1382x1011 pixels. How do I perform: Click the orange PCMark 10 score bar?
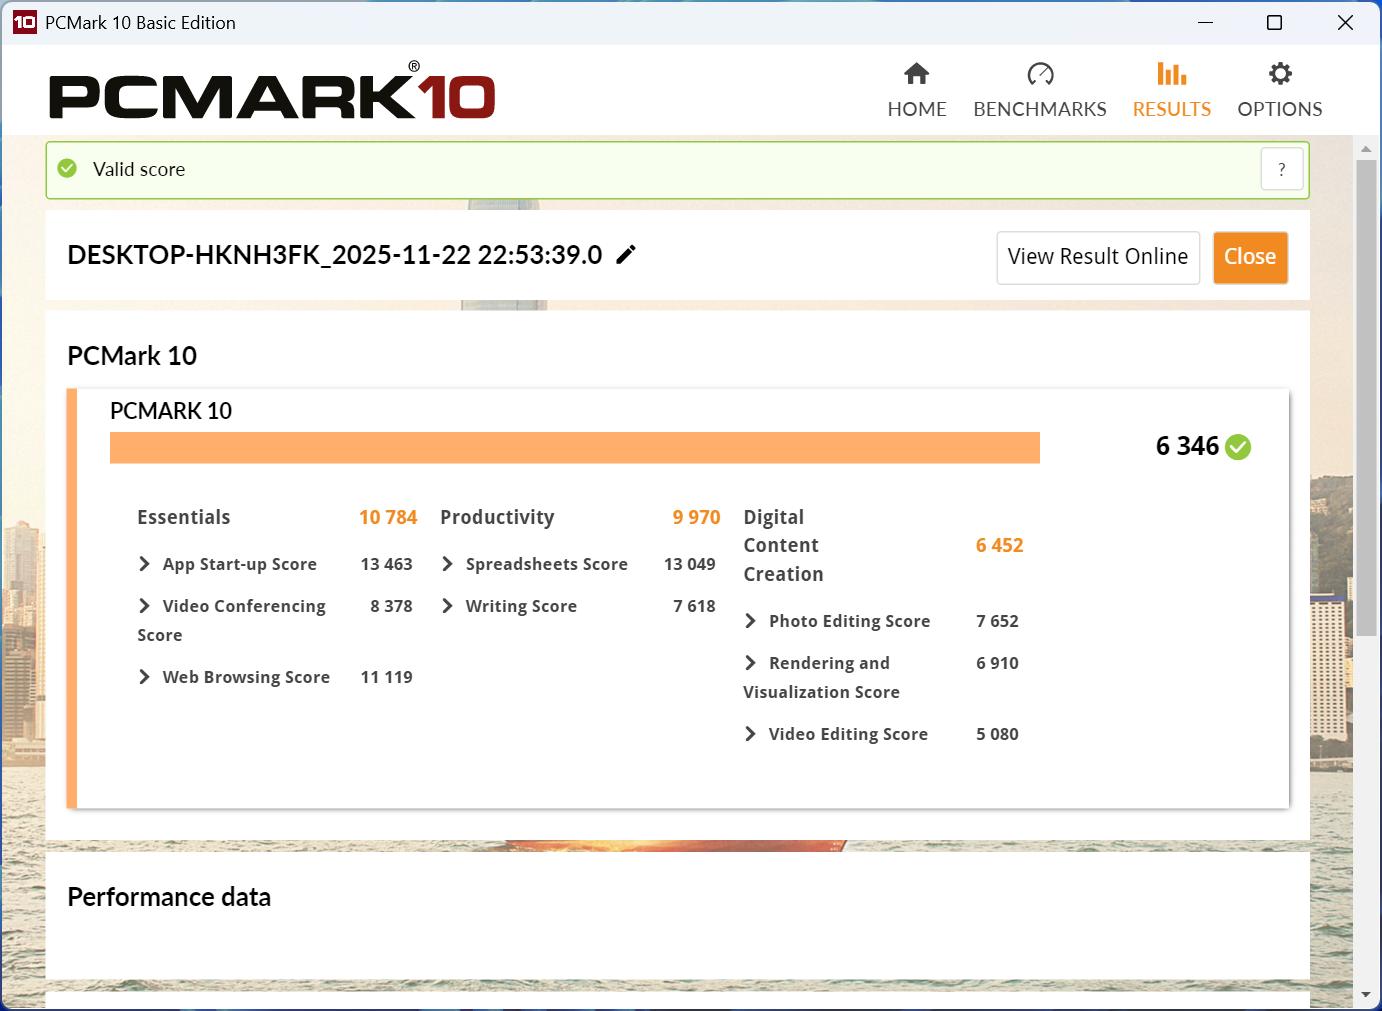point(574,448)
